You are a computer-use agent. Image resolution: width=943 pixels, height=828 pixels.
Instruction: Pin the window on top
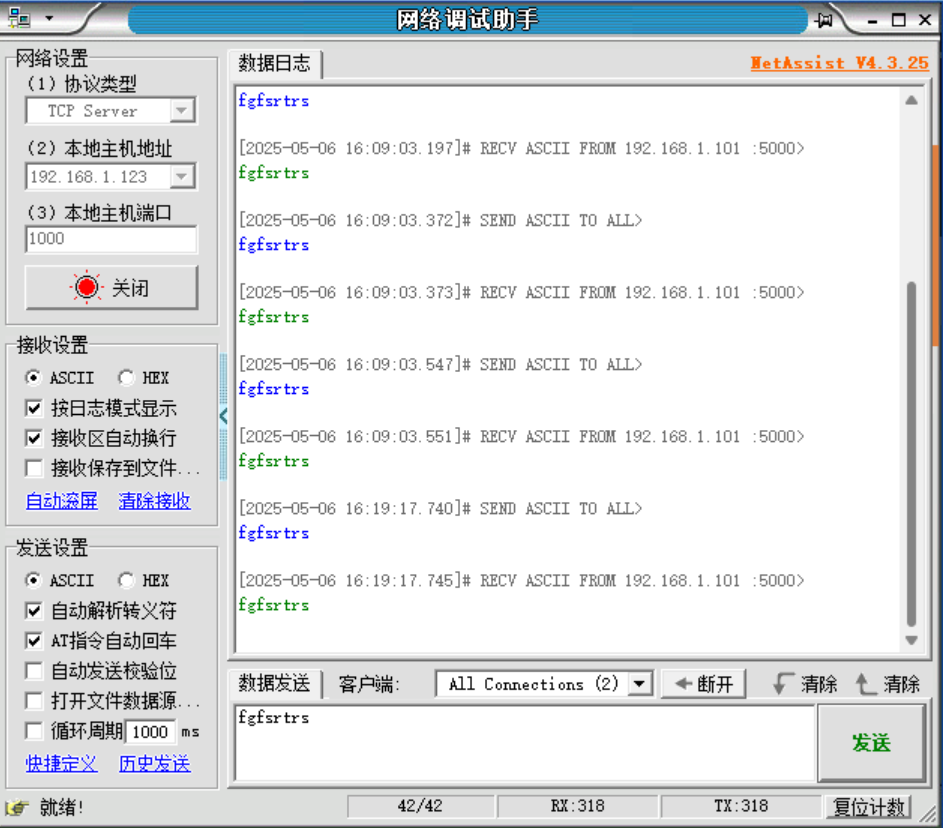click(824, 20)
